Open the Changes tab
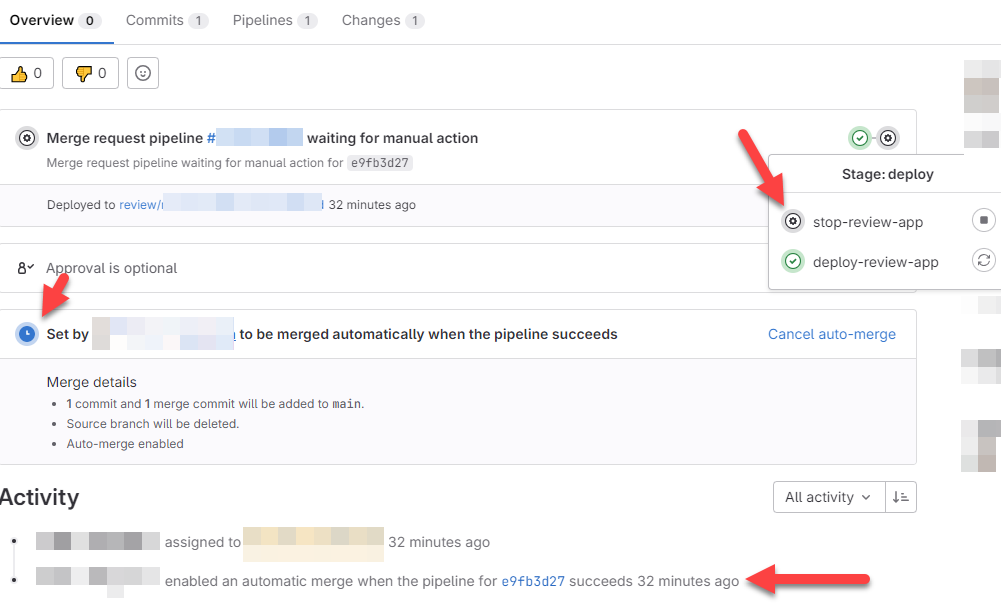 tap(383, 20)
